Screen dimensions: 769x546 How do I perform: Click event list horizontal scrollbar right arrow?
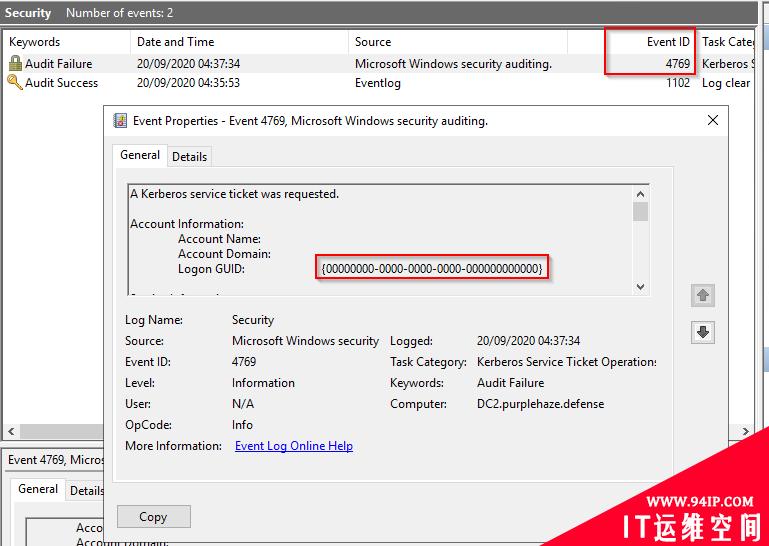746,432
